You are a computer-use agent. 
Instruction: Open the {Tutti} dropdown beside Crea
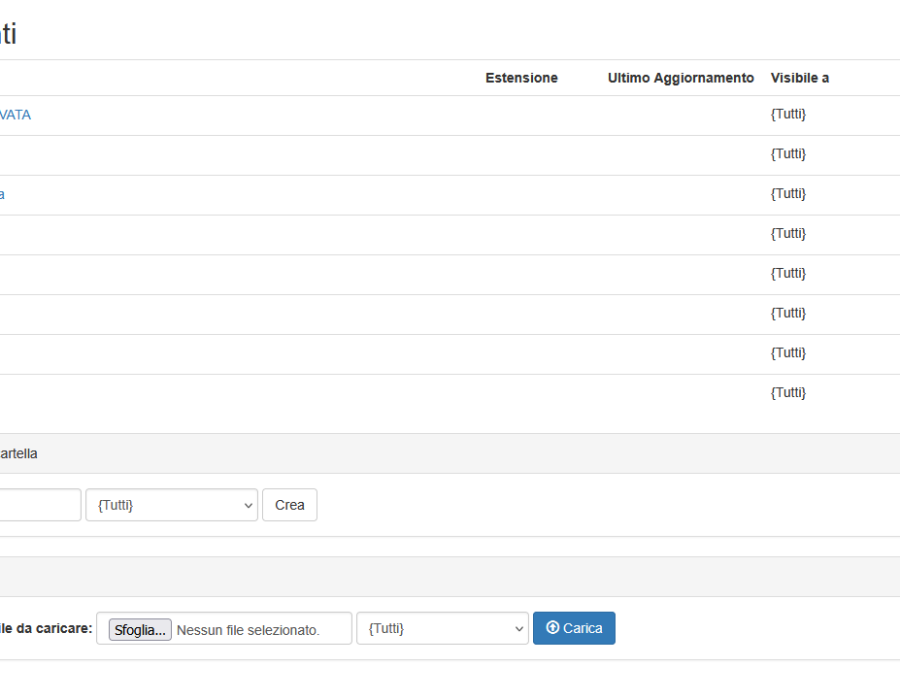pyautogui.click(x=172, y=505)
